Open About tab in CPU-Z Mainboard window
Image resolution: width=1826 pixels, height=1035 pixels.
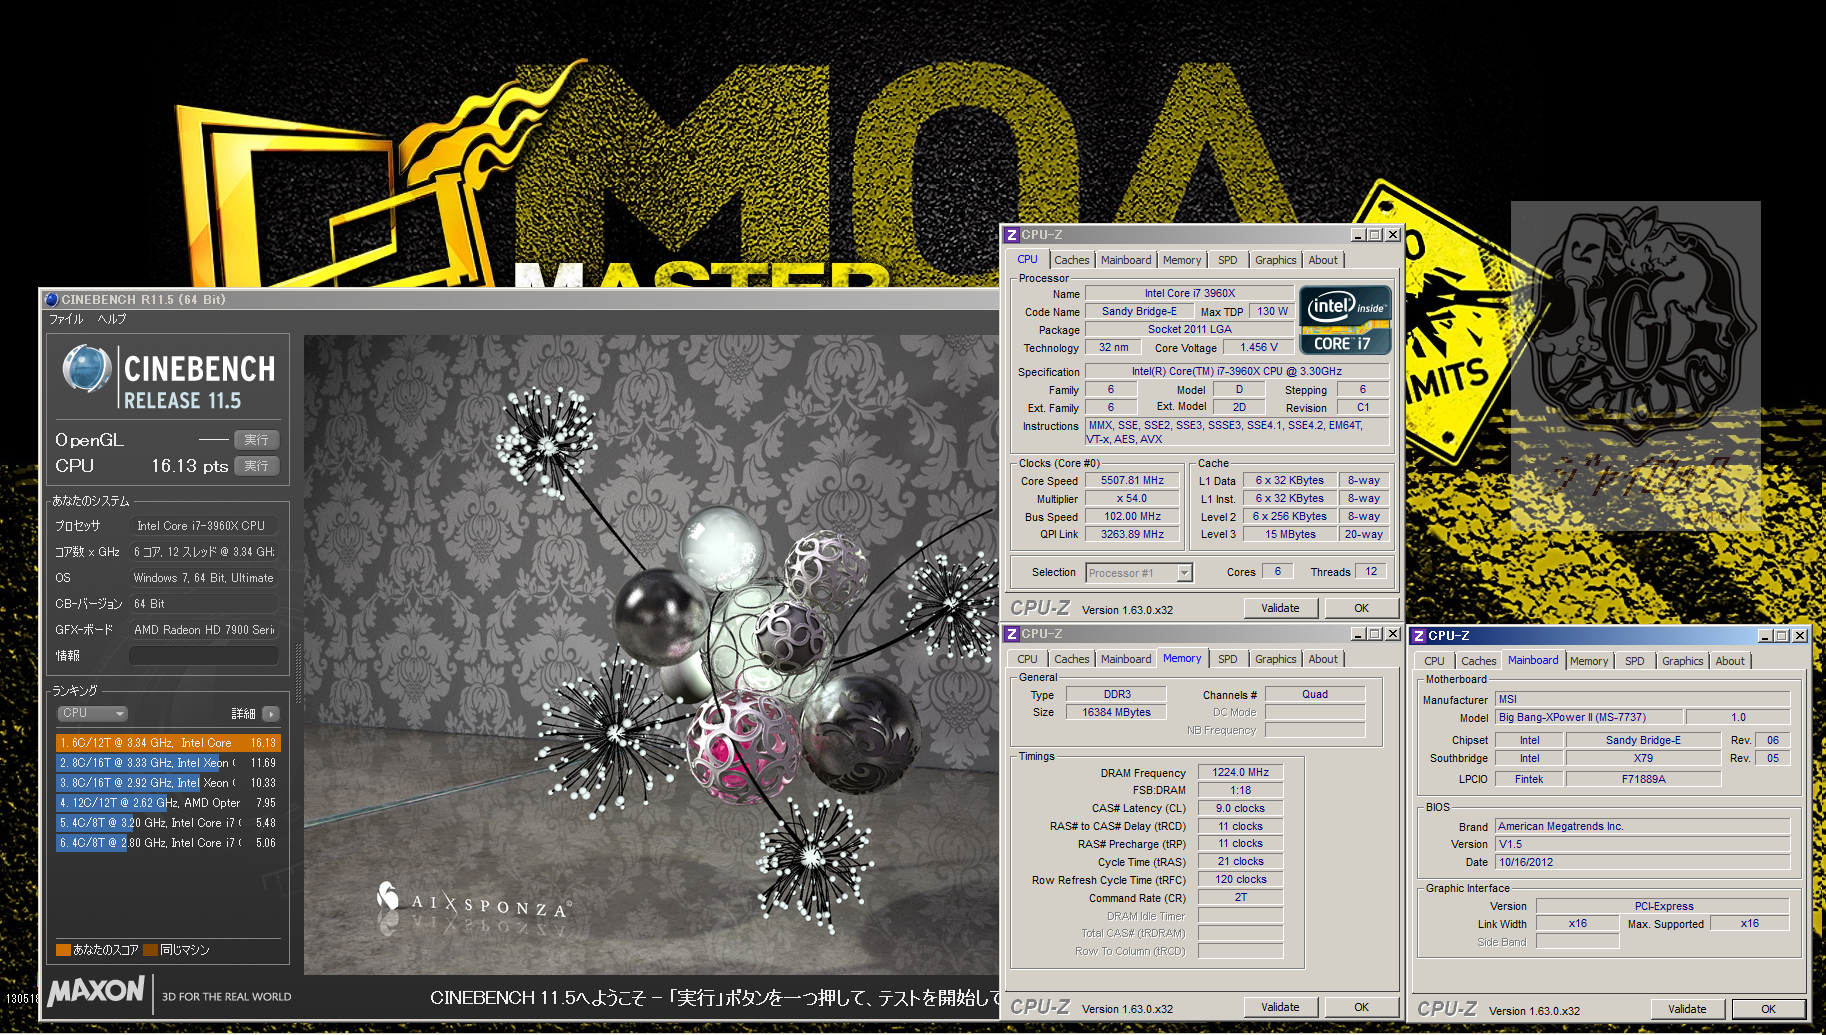[x=1730, y=661]
